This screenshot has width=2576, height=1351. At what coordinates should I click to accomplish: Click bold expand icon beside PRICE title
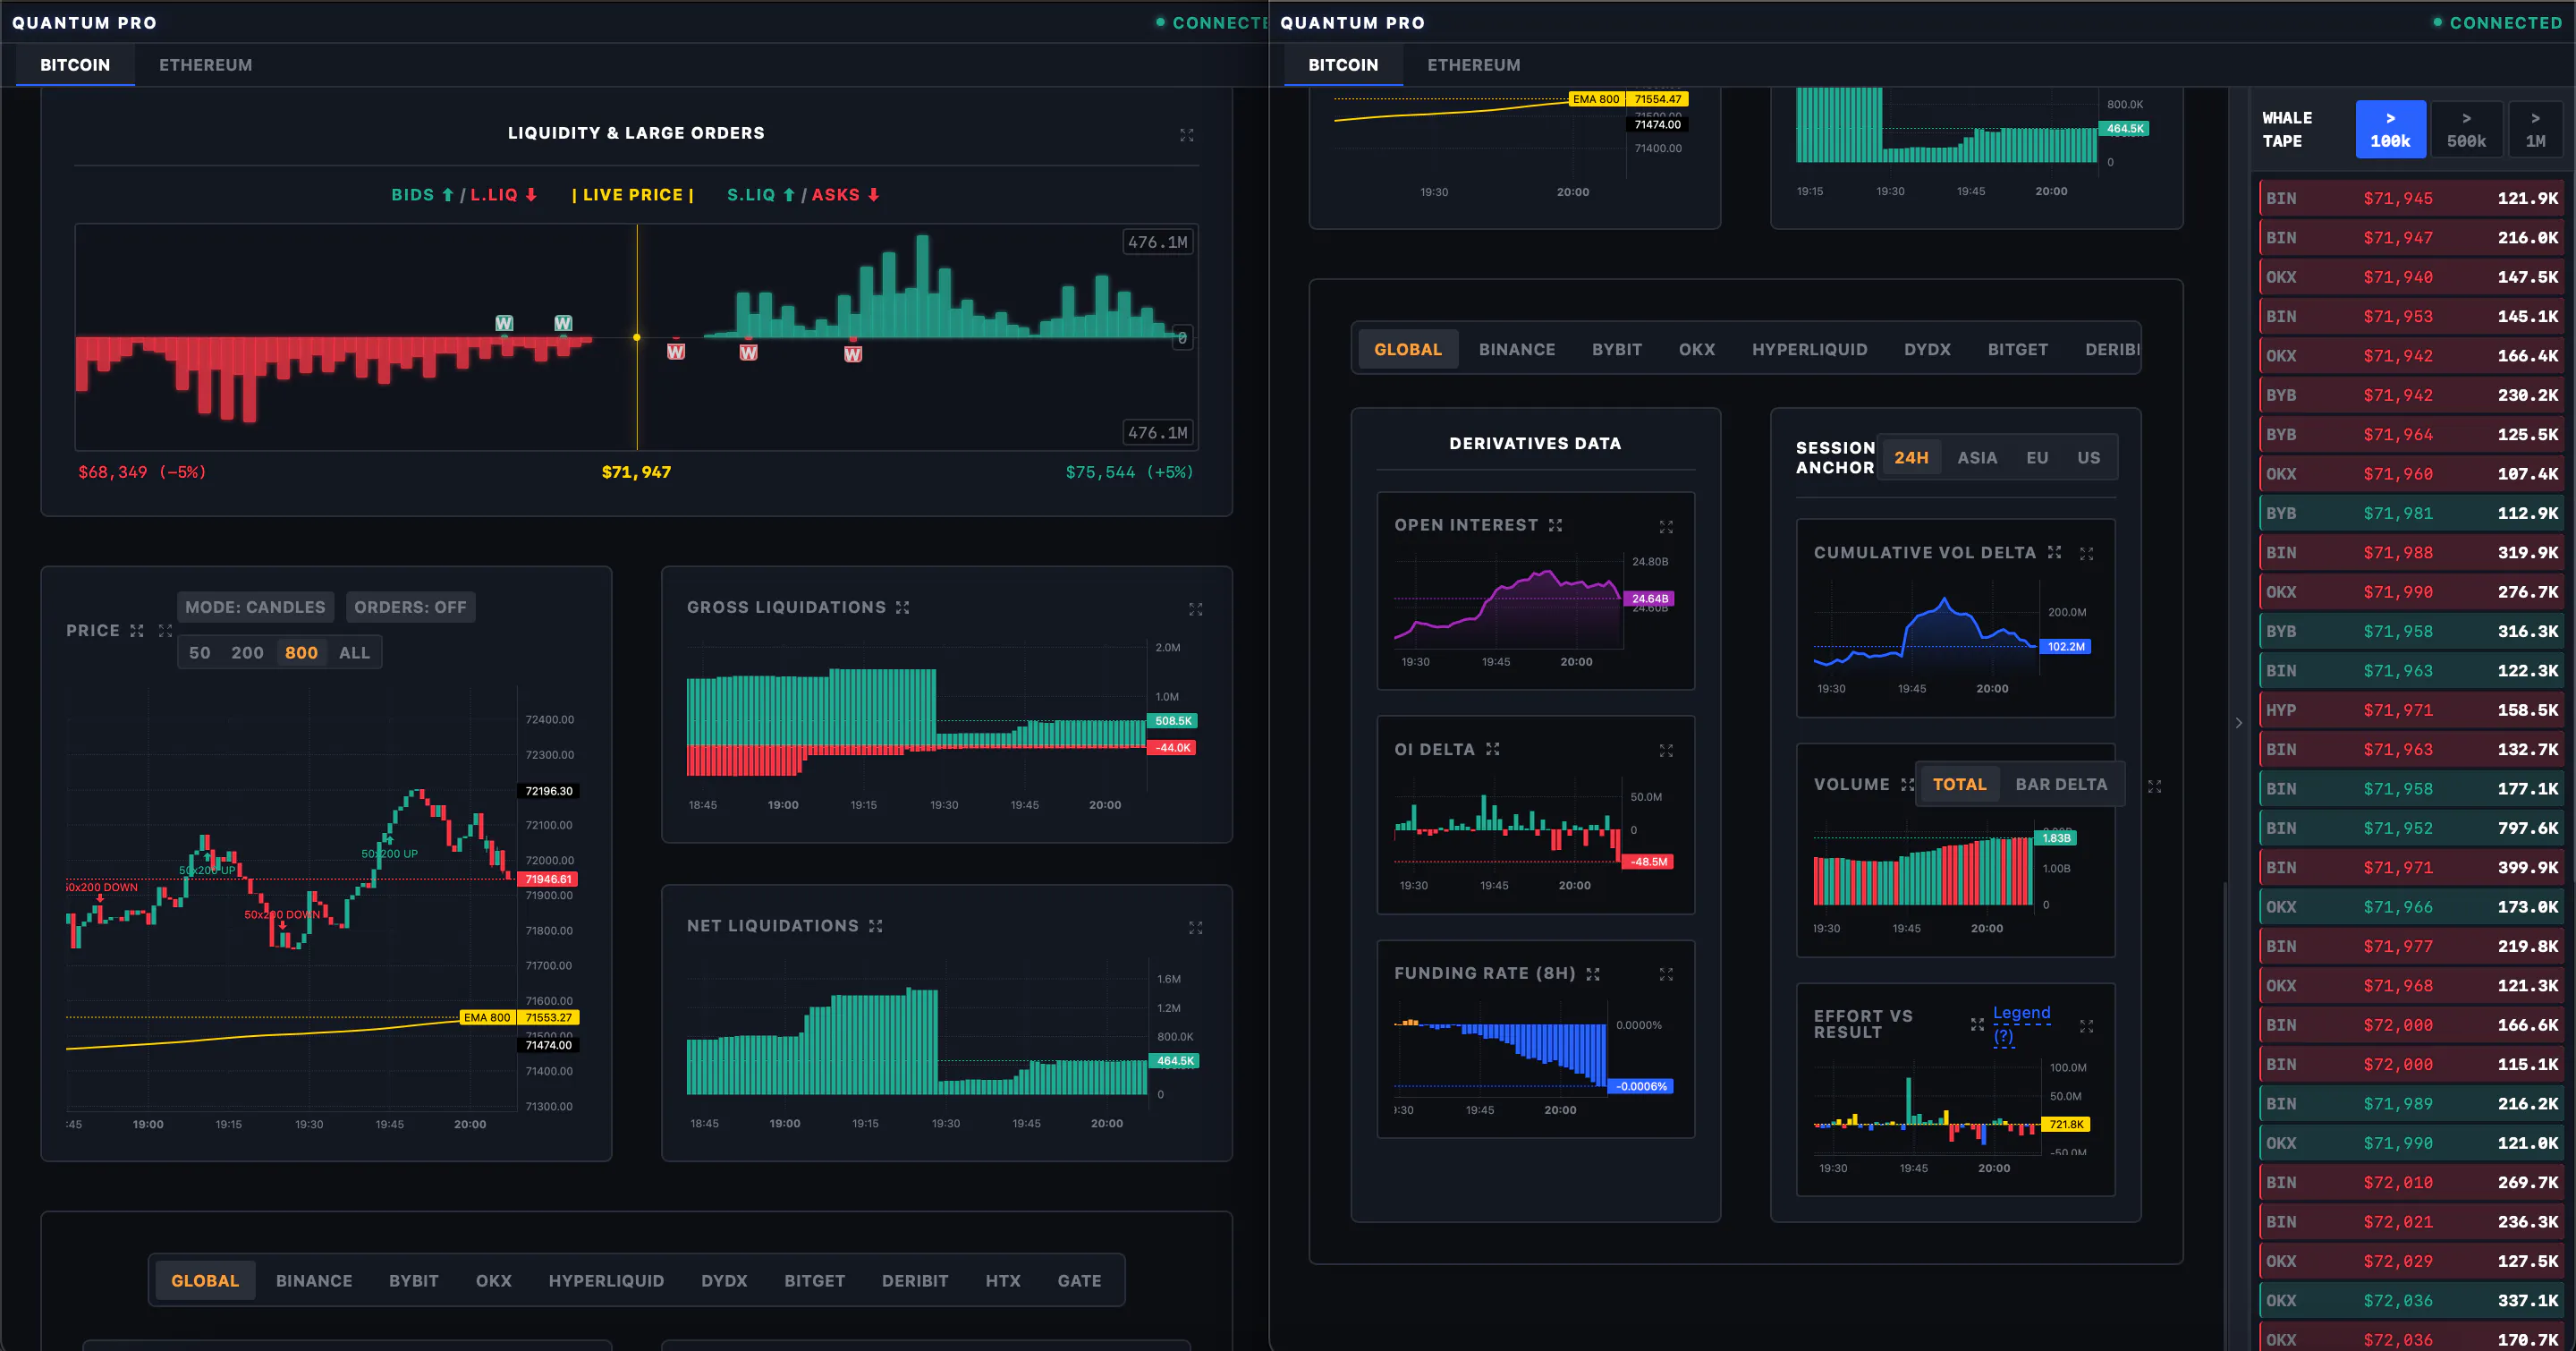pyautogui.click(x=137, y=631)
